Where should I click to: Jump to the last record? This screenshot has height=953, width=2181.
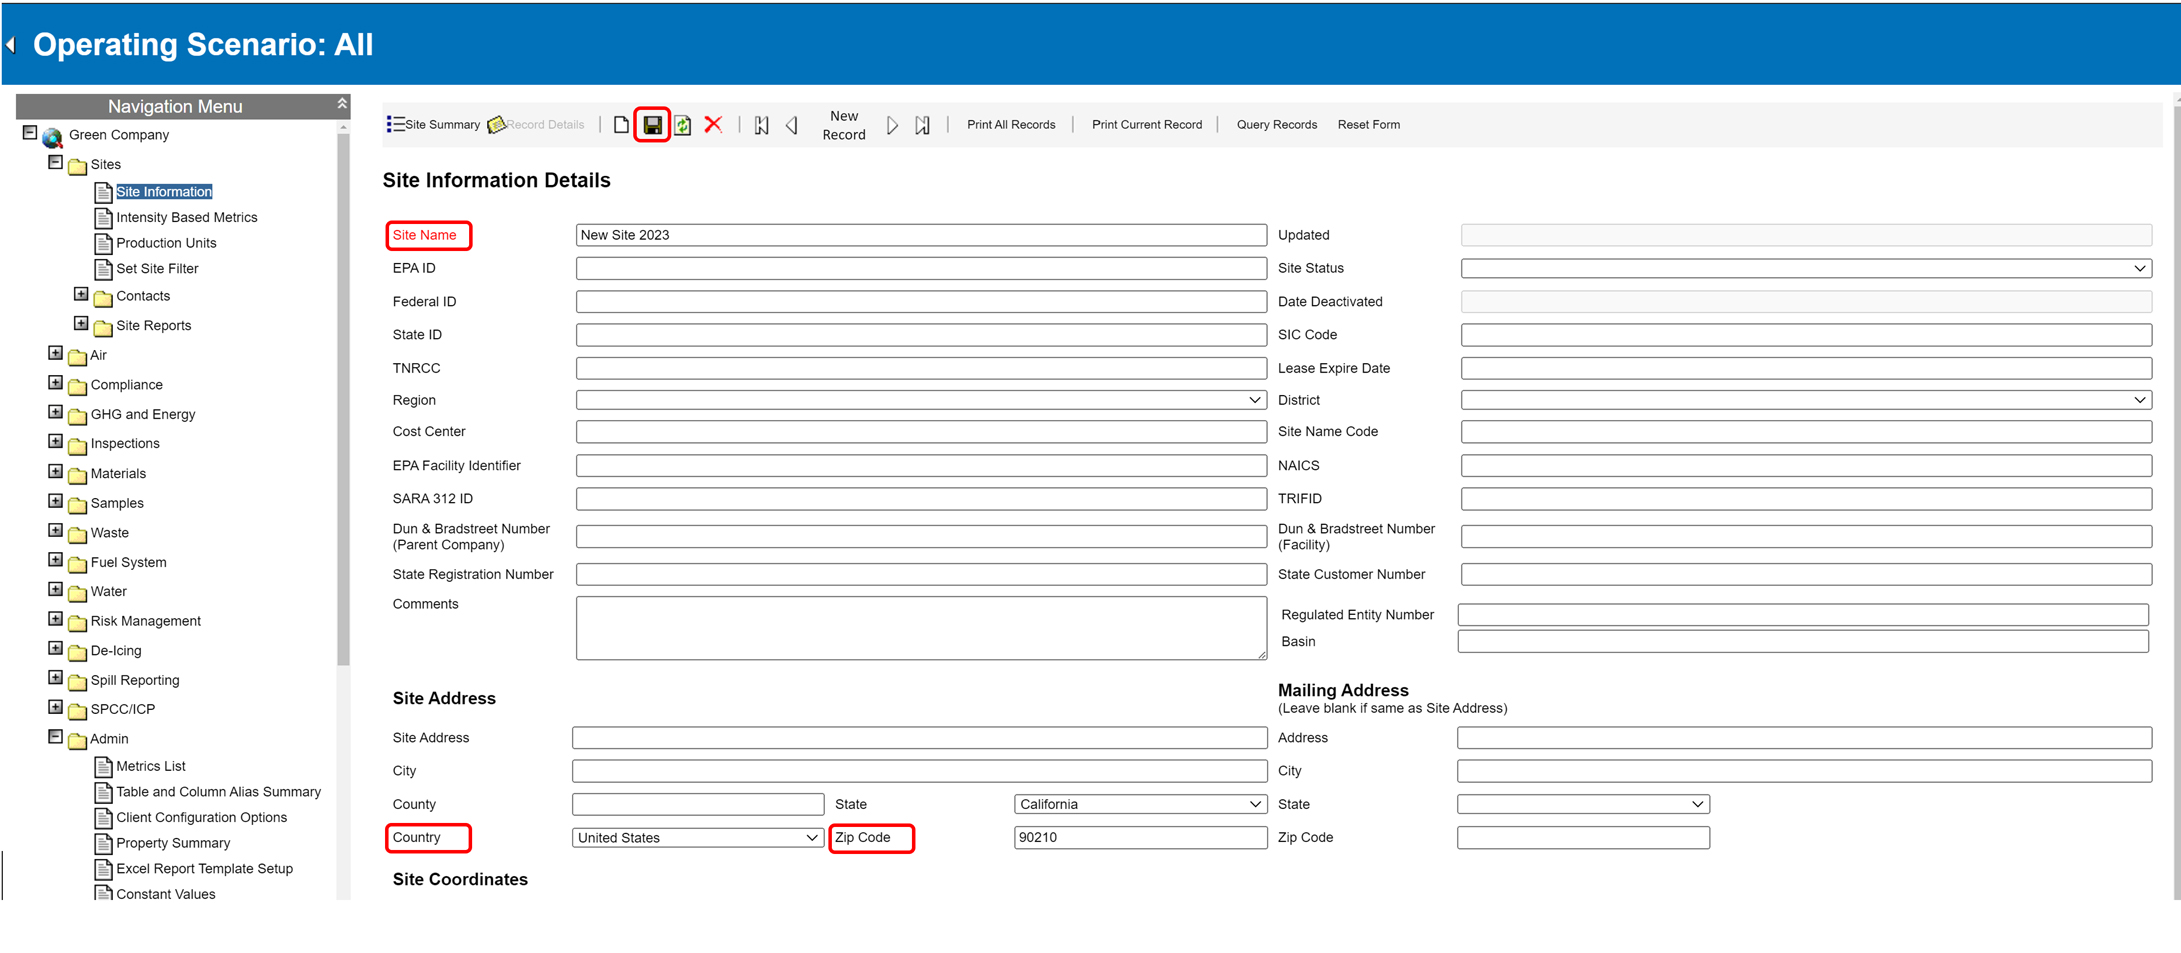coord(922,125)
